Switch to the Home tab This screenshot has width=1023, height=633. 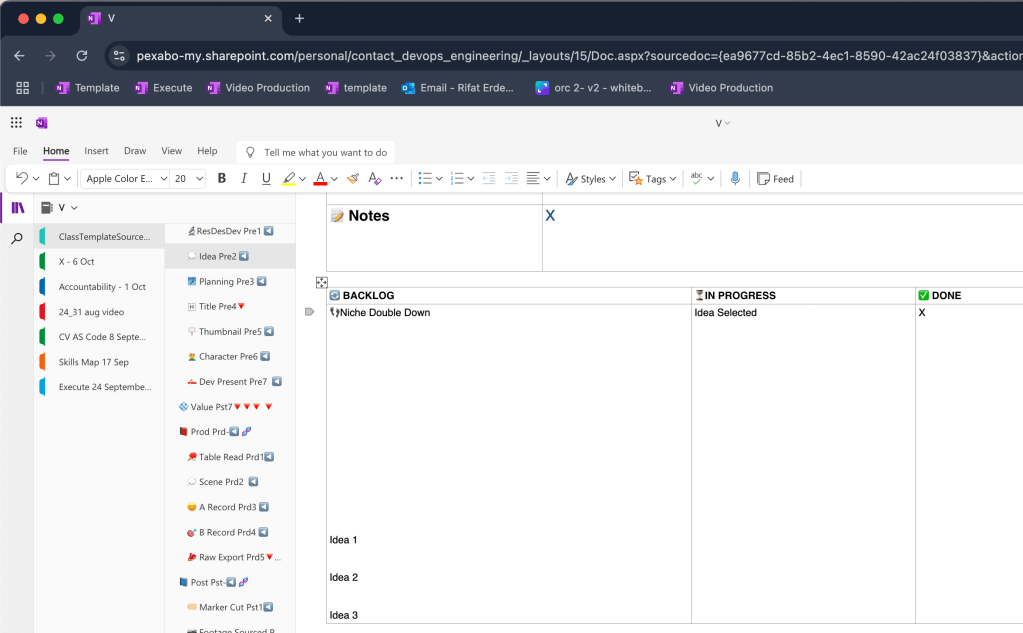(x=56, y=151)
